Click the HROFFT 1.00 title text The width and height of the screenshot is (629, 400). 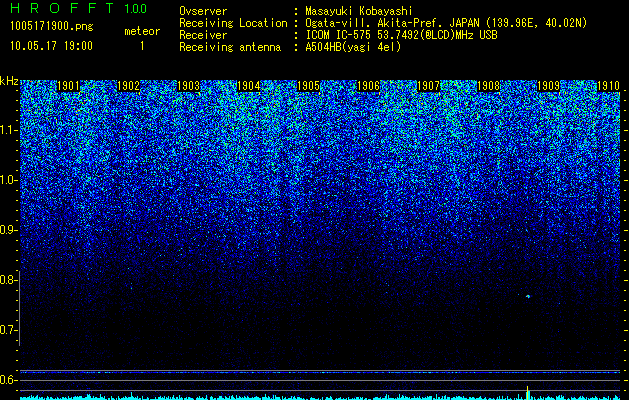coord(79,8)
